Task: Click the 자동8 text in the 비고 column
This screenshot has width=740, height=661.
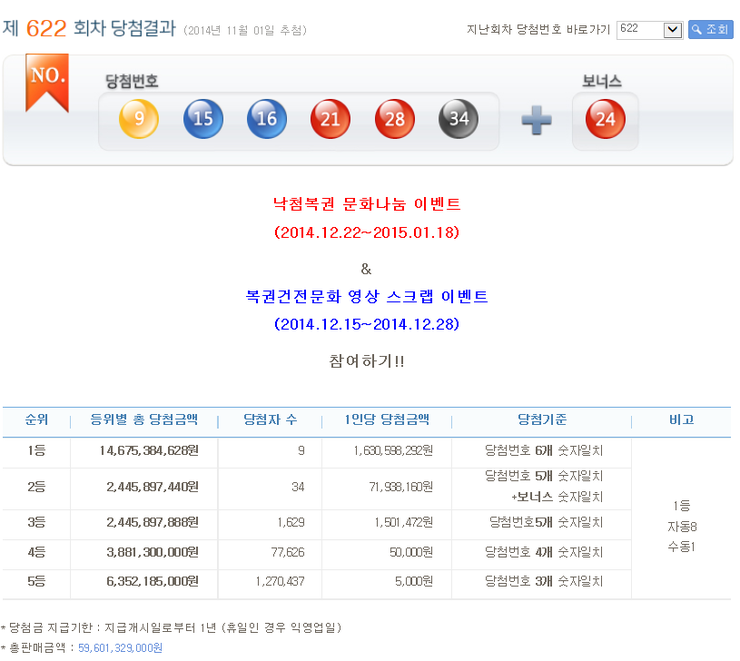Action: pos(681,527)
